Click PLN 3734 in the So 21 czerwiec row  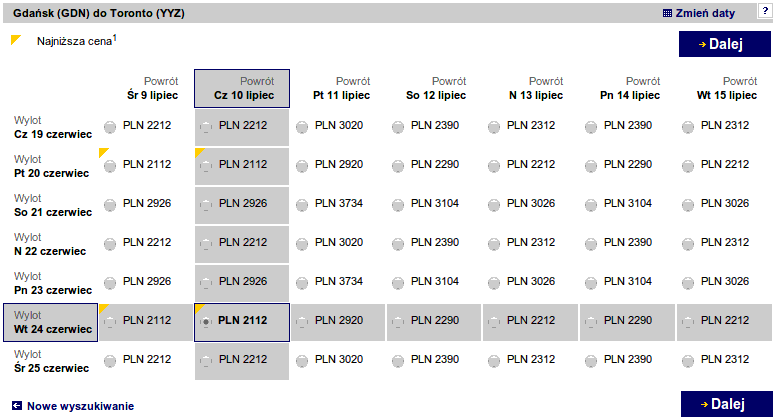pyautogui.click(x=339, y=203)
